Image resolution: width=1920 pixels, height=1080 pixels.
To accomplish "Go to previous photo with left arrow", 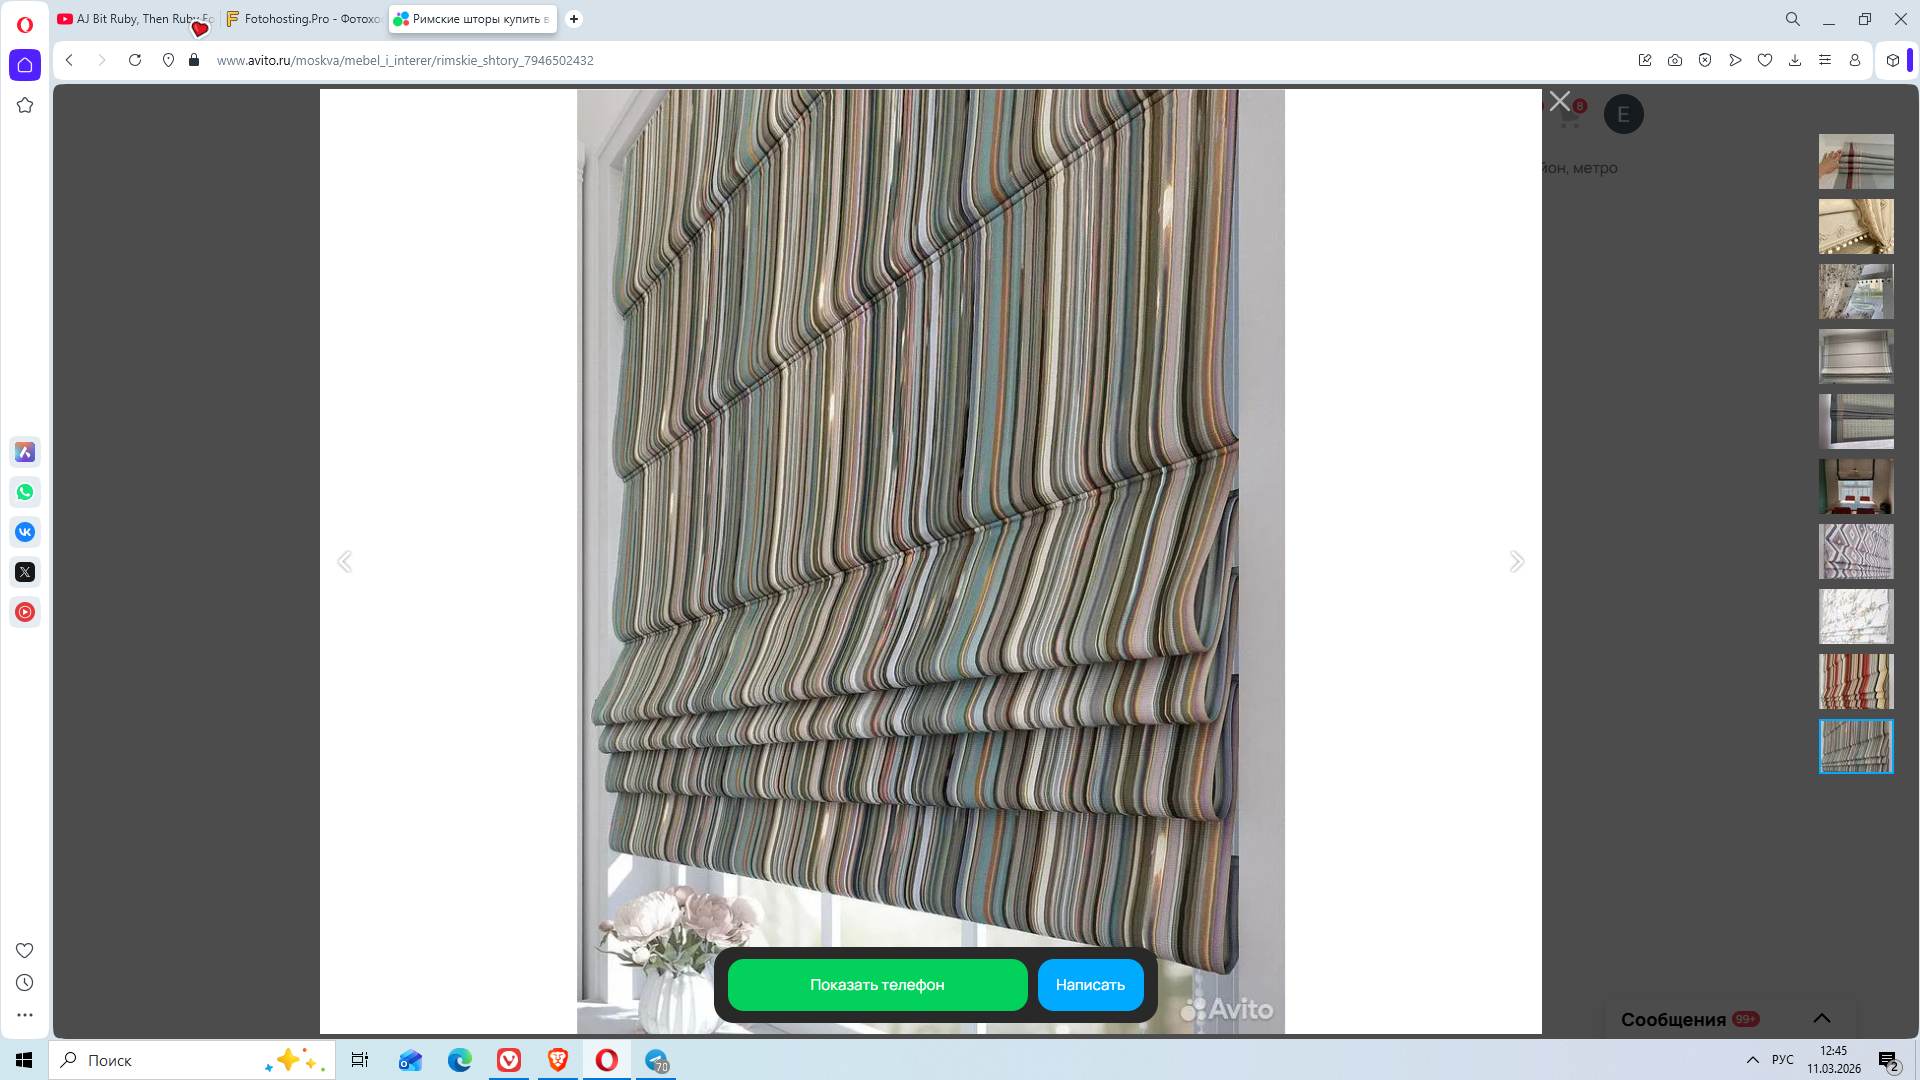I will pos(345,561).
